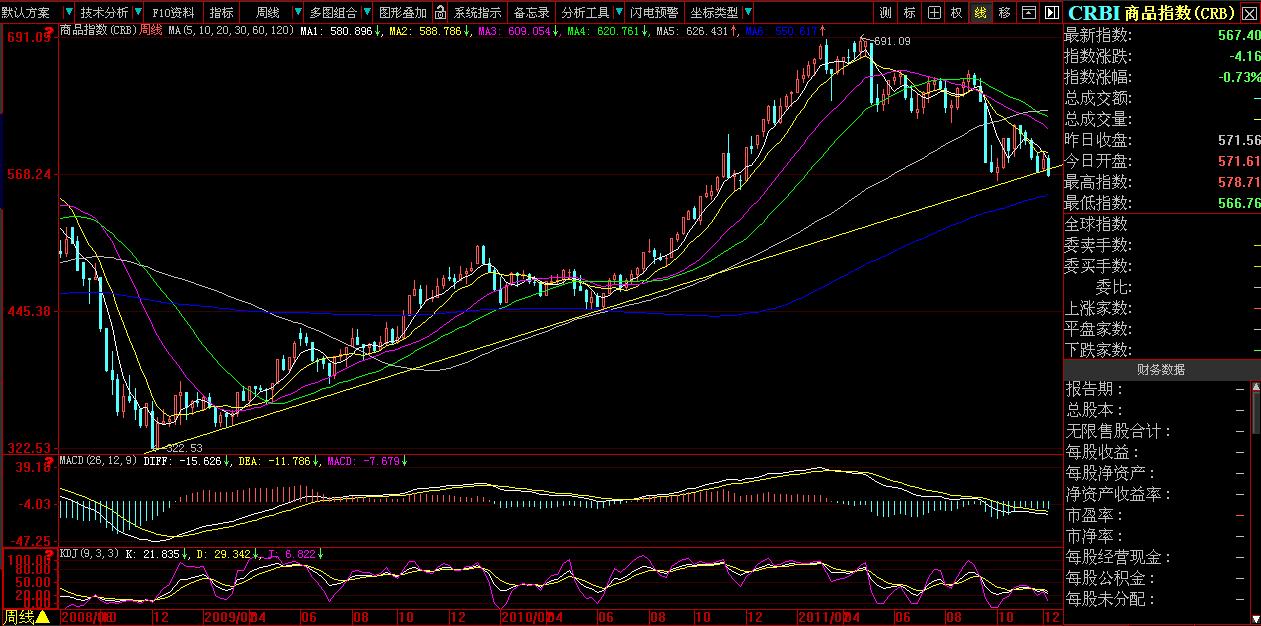This screenshot has width=1261, height=626.
Task: Click the D: 29.342 value
Action: pos(224,553)
